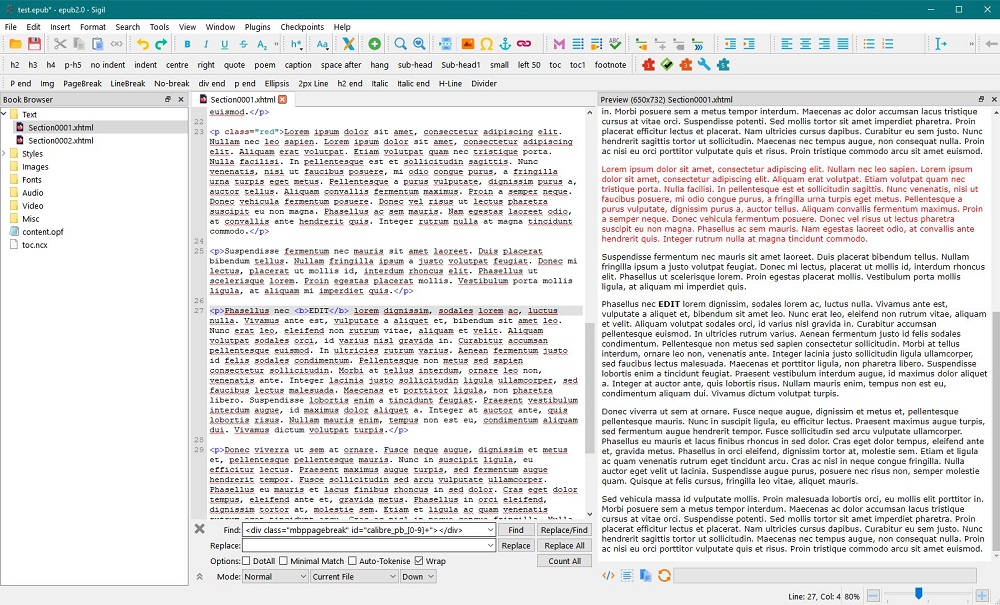Click the Open folder toolbar icon
This screenshot has width=1000, height=605.
(x=15, y=44)
